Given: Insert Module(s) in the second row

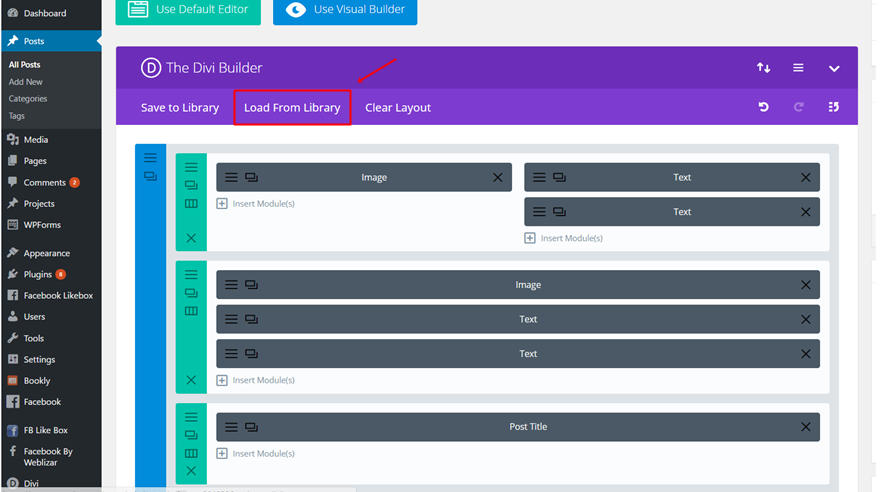Looking at the screenshot, I should pos(255,380).
